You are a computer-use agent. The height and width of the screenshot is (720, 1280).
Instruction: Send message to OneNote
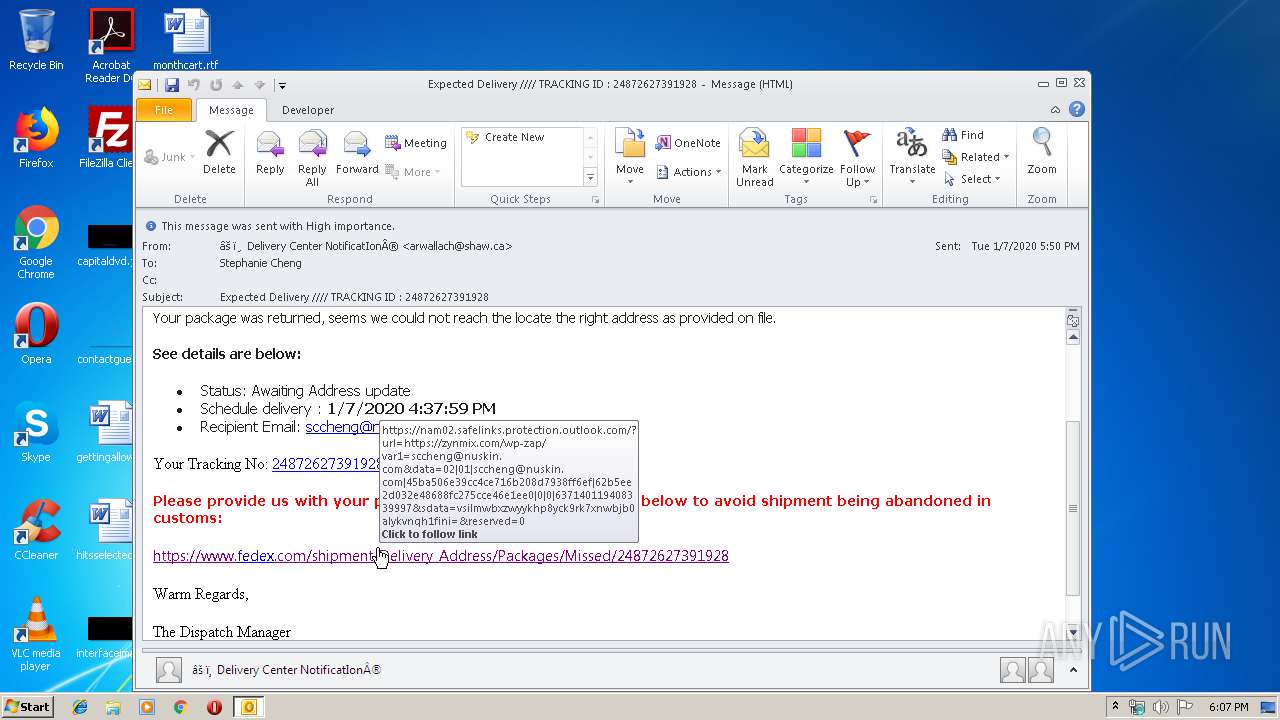[688, 143]
